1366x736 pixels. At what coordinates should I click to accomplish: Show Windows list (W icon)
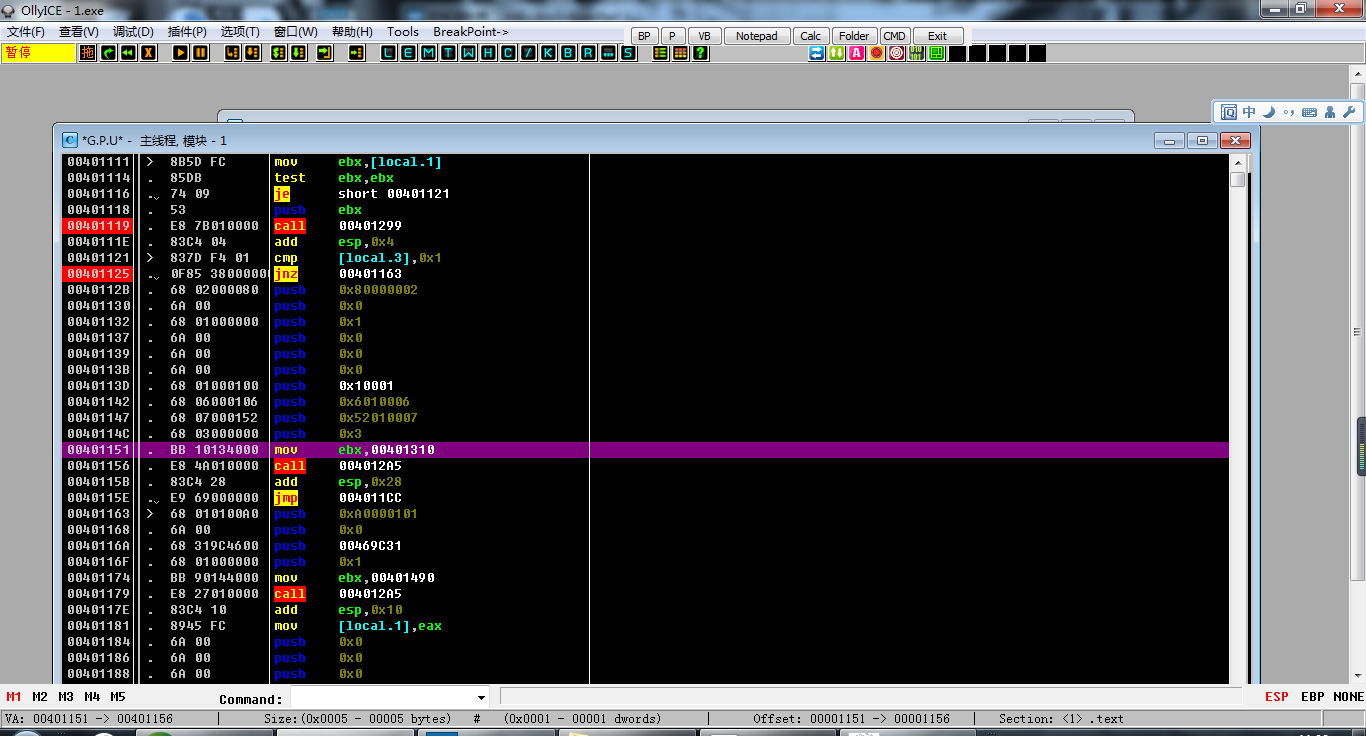pyautogui.click(x=468, y=53)
